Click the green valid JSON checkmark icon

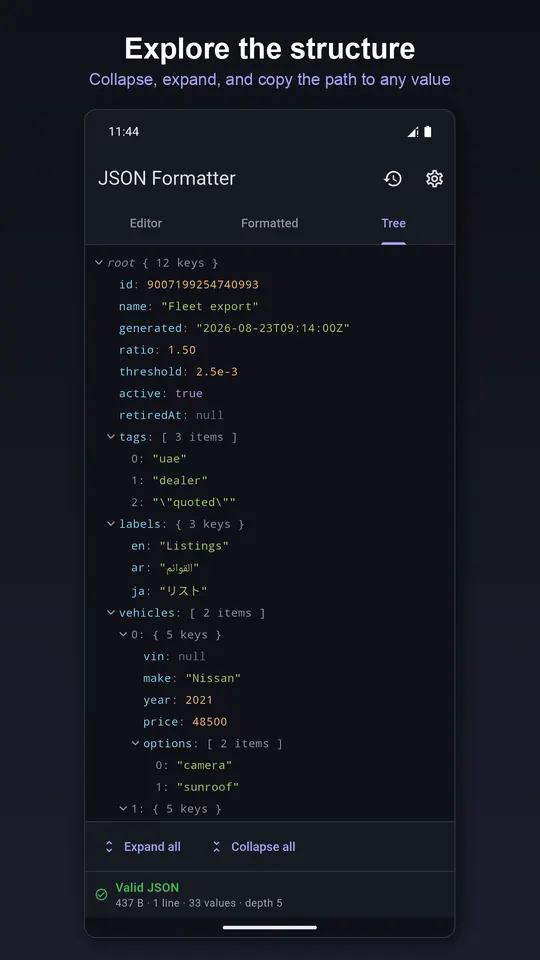[102, 894]
